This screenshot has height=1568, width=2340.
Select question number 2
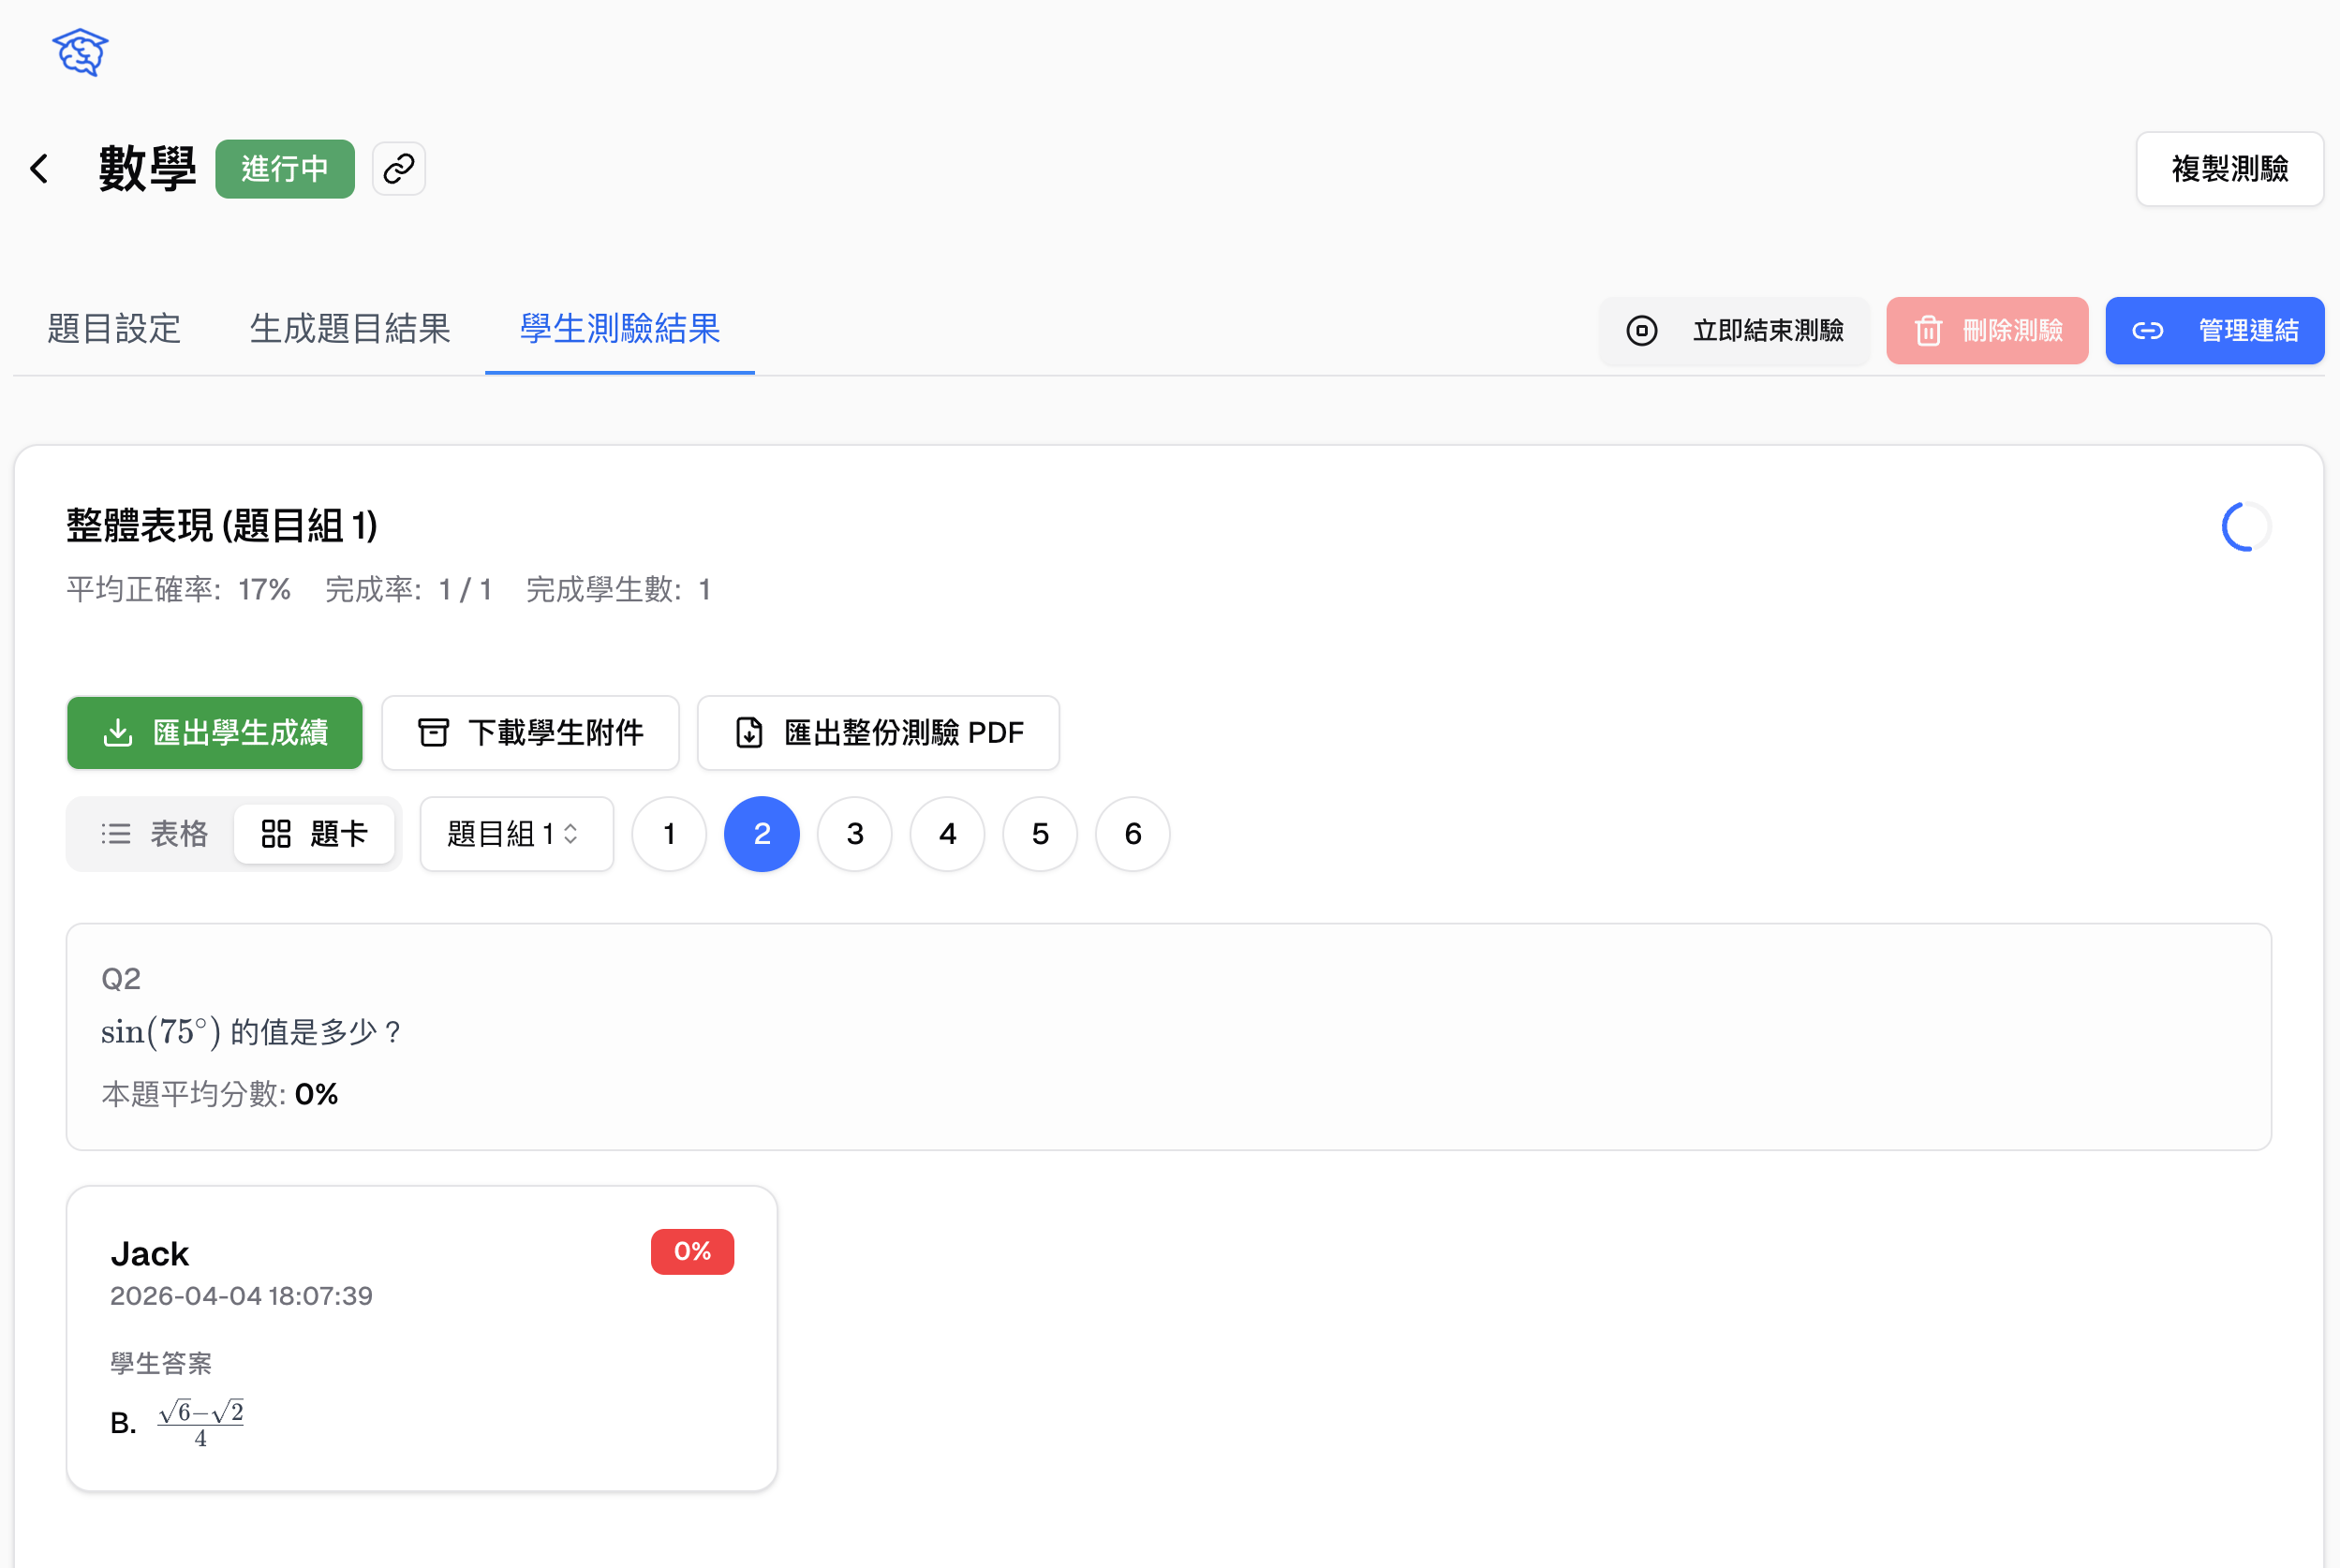pos(762,834)
